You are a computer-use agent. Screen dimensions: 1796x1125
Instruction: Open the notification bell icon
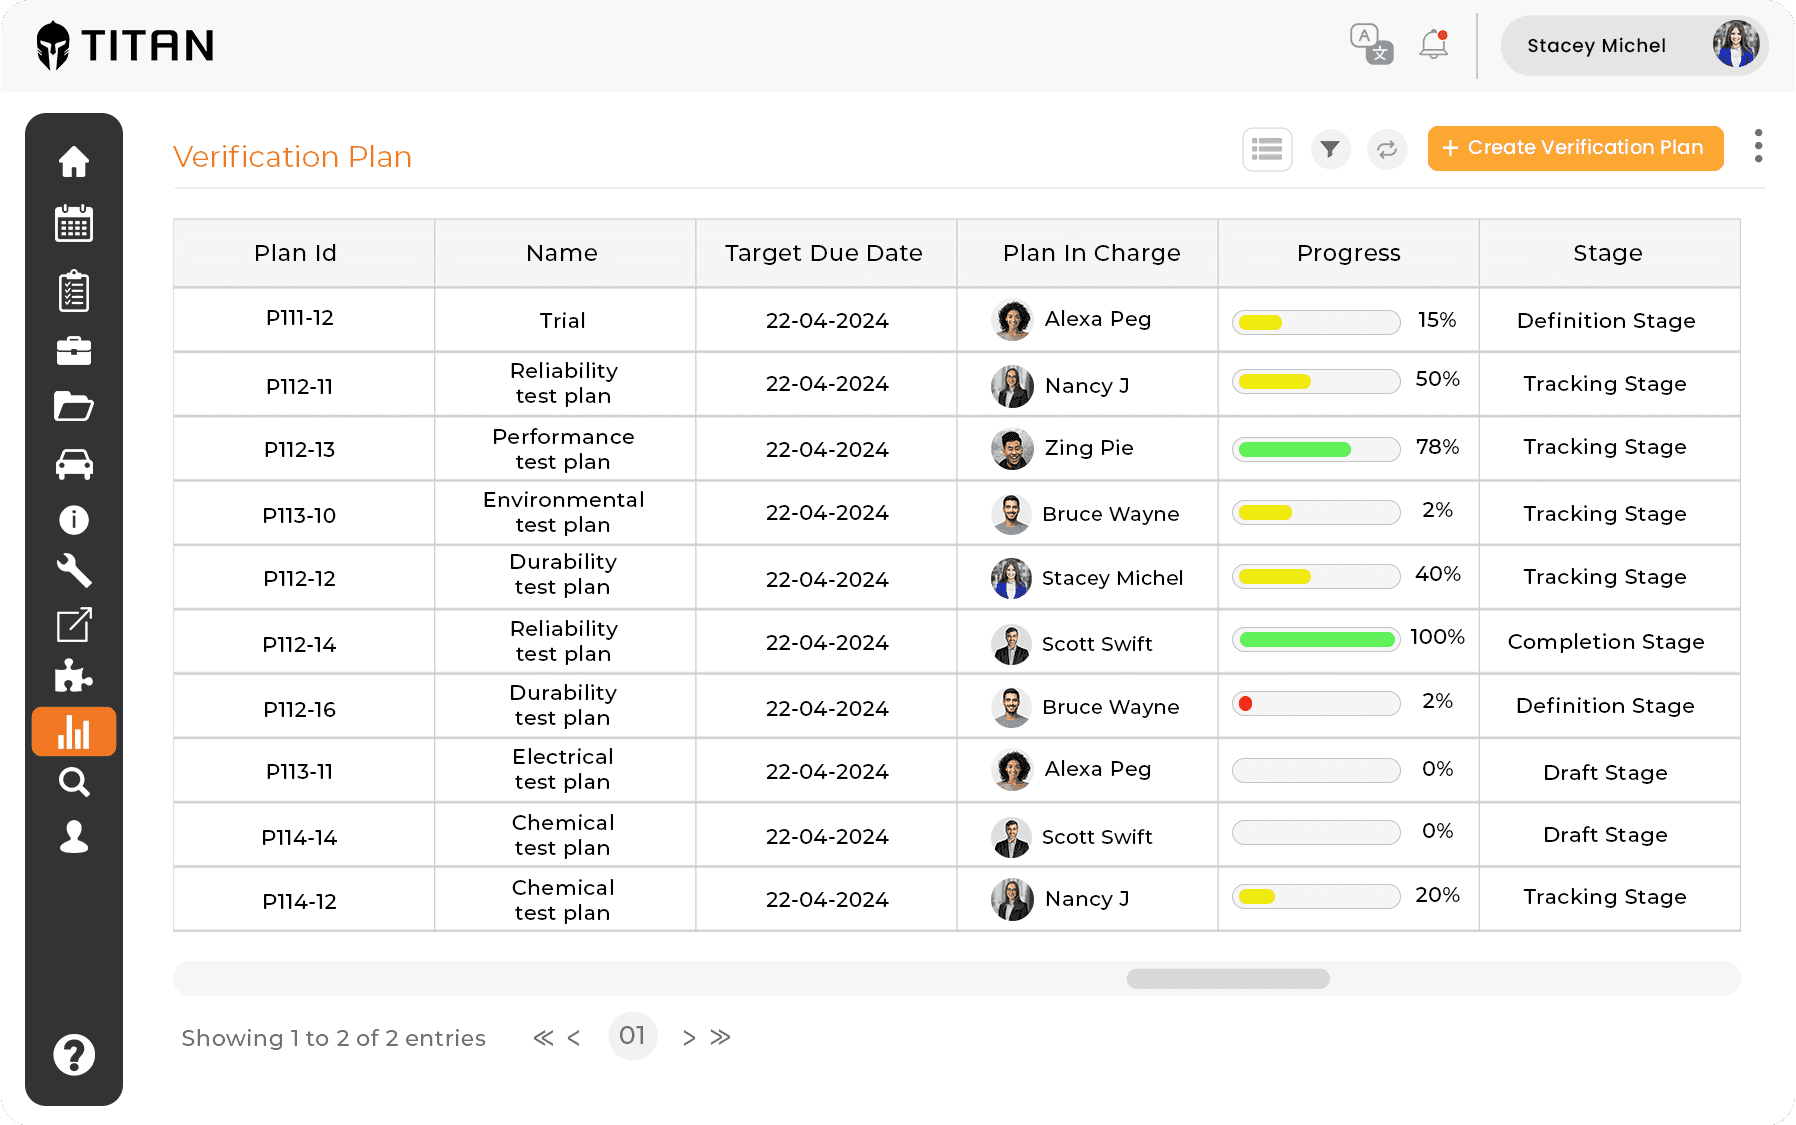[x=1434, y=44]
